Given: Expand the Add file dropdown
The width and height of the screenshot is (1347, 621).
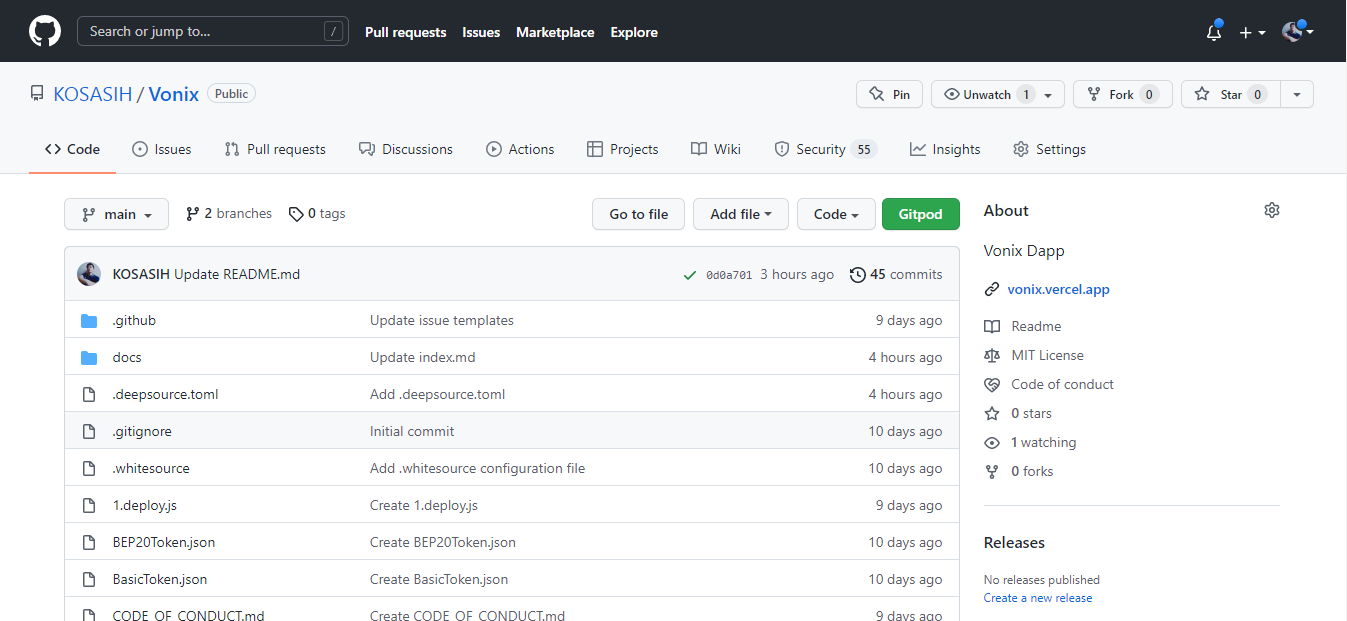Looking at the screenshot, I should click(x=741, y=214).
